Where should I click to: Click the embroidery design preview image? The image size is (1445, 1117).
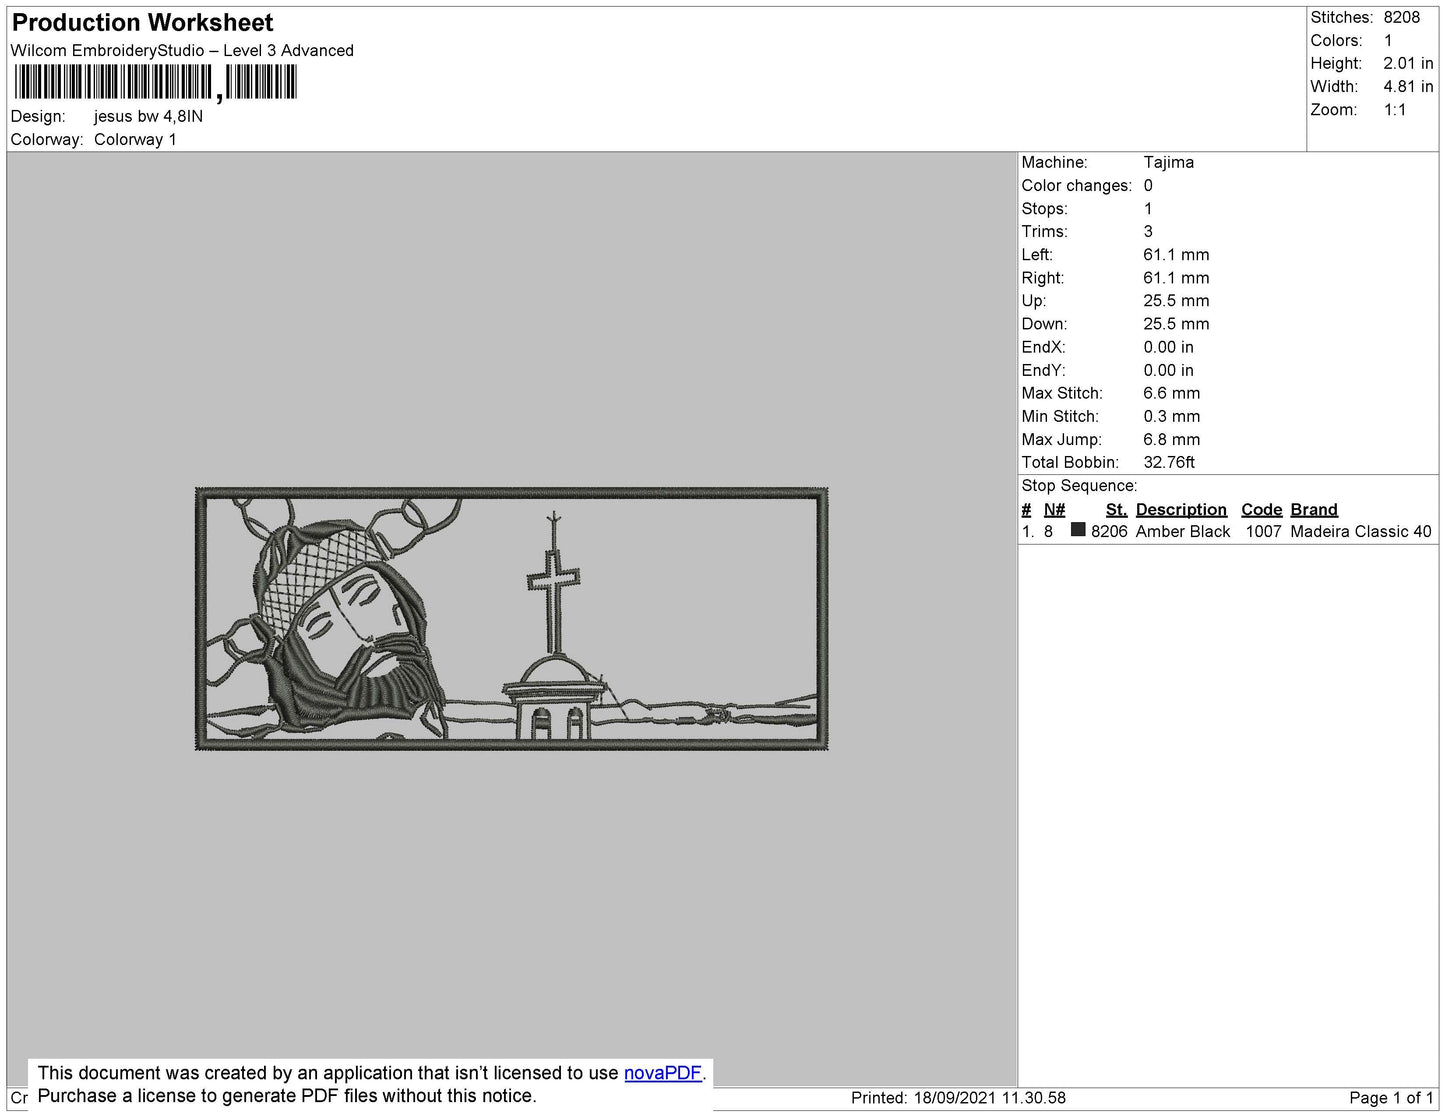pyautogui.click(x=512, y=619)
